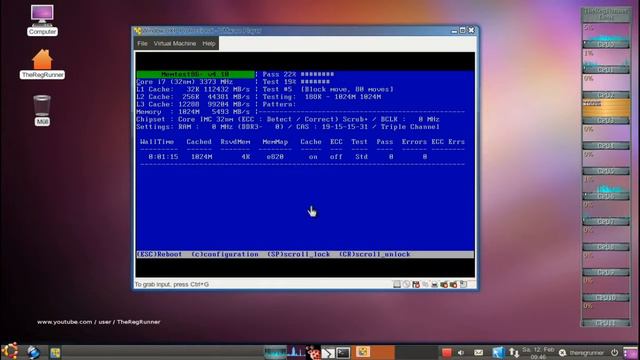The width and height of the screenshot is (640, 360).
Task: Click the VM window title bar icon
Action: [138, 31]
